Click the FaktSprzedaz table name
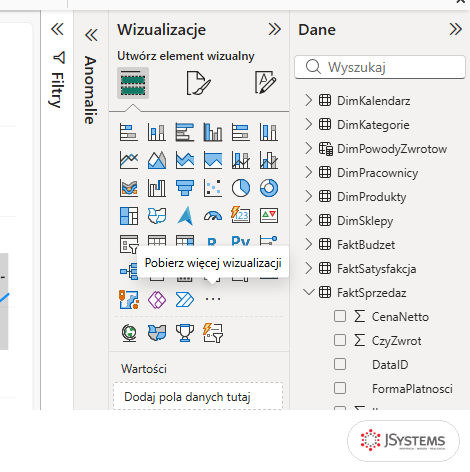The image size is (470, 472). click(372, 293)
